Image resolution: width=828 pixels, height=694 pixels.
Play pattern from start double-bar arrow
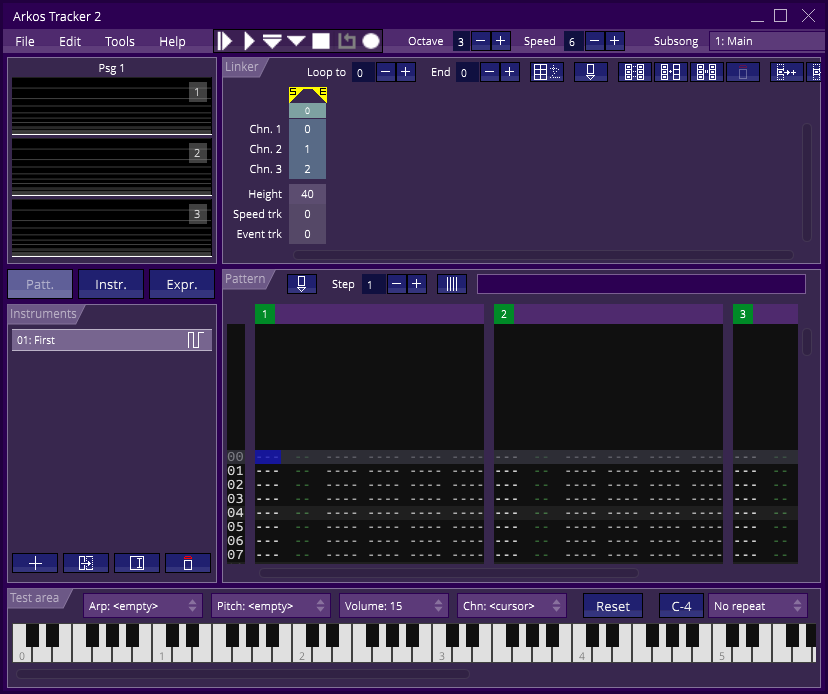(x=272, y=41)
